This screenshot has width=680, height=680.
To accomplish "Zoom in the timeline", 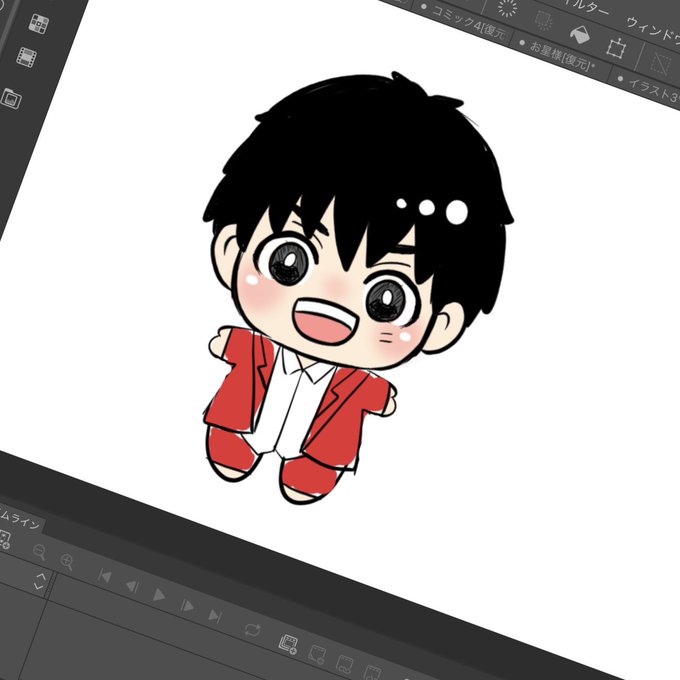I will click(x=67, y=562).
